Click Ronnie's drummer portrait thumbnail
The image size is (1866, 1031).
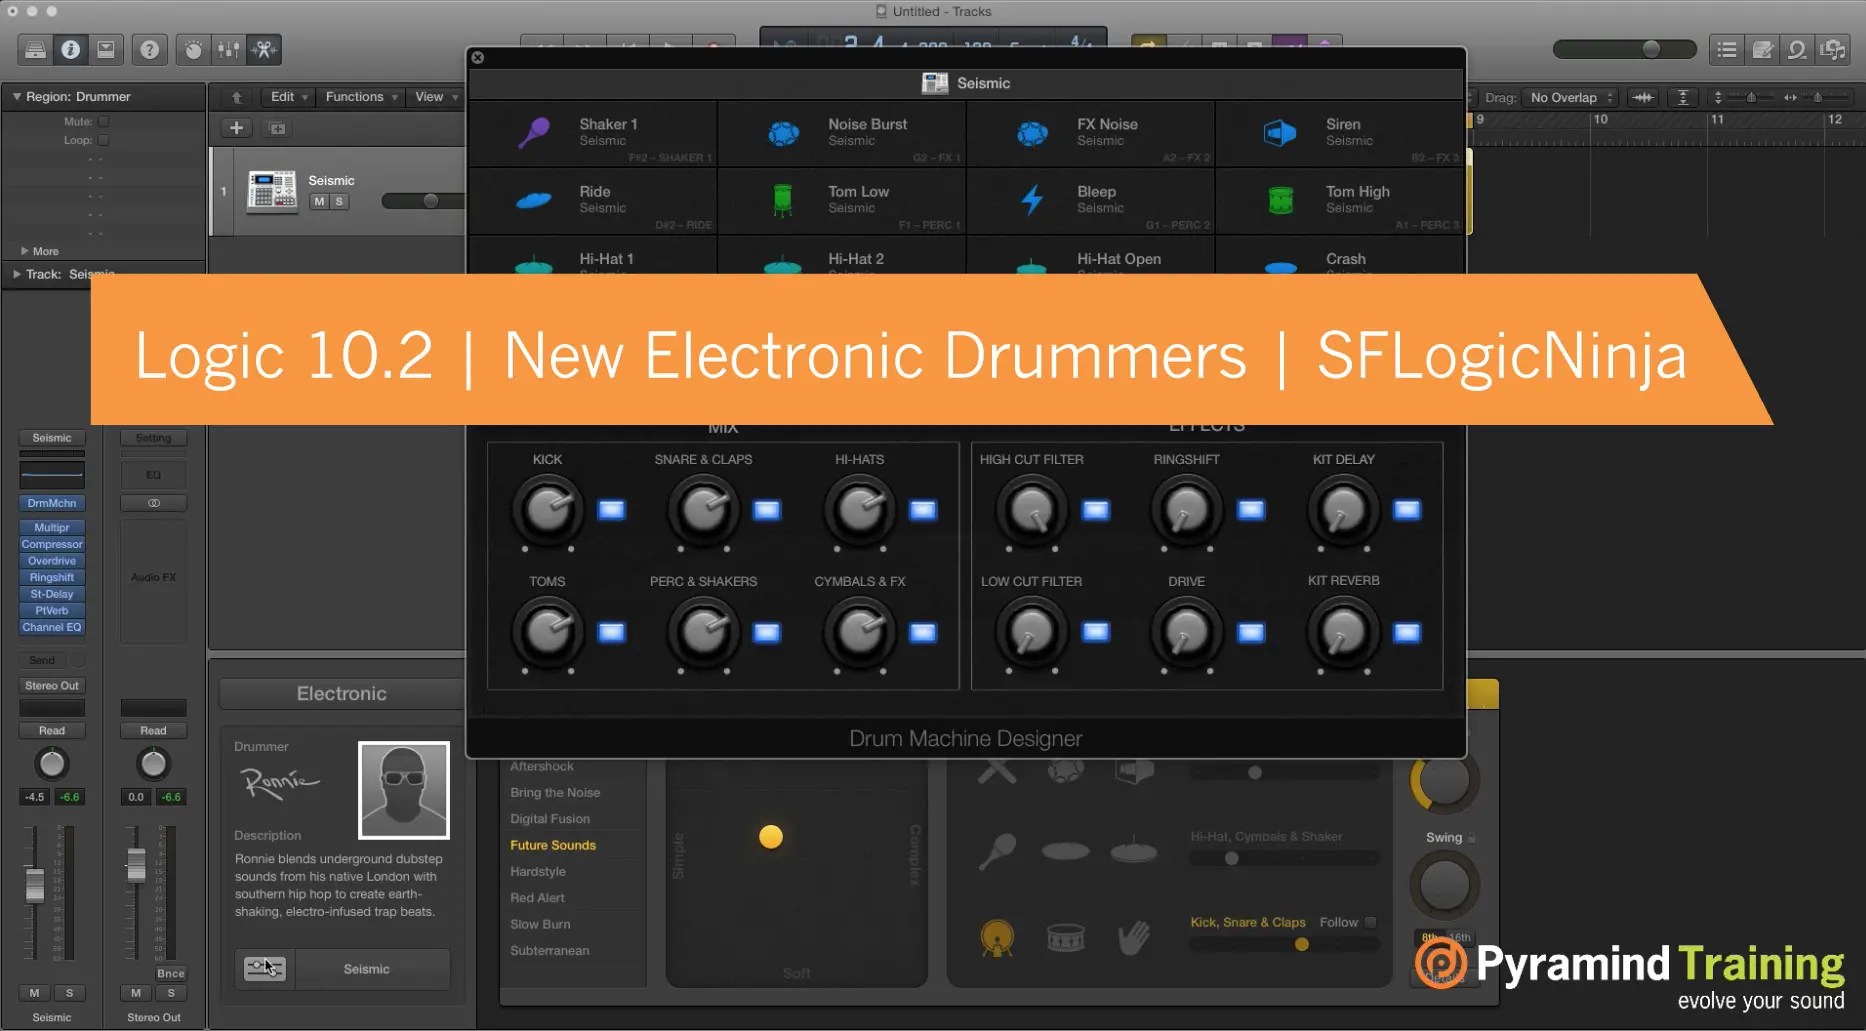[x=403, y=789]
